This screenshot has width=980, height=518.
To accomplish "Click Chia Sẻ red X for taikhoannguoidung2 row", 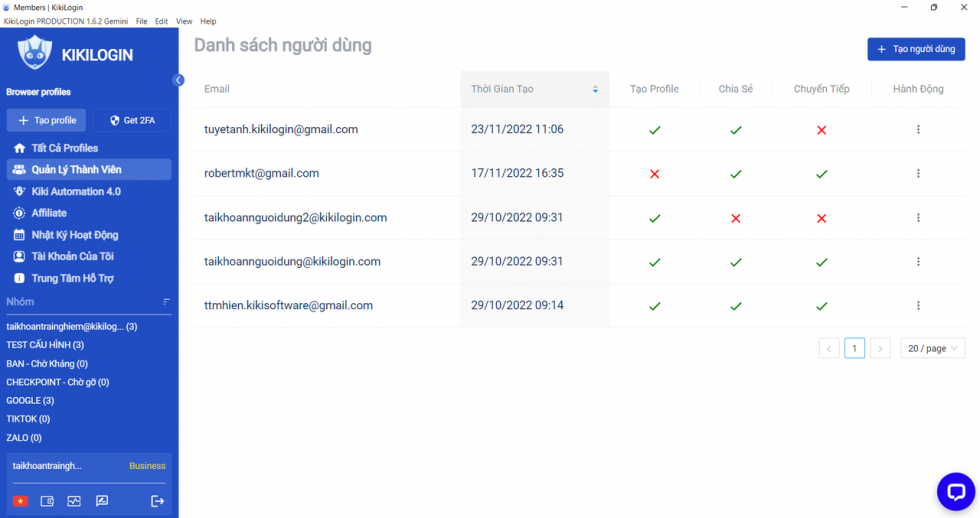I will pos(736,218).
